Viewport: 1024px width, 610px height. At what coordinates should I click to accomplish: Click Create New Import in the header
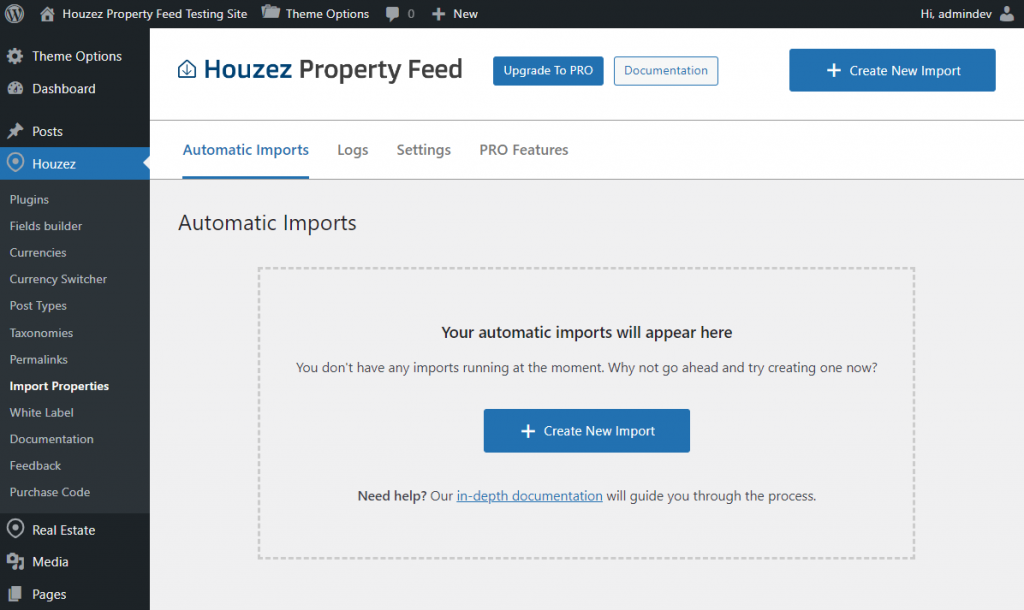pyautogui.click(x=892, y=70)
